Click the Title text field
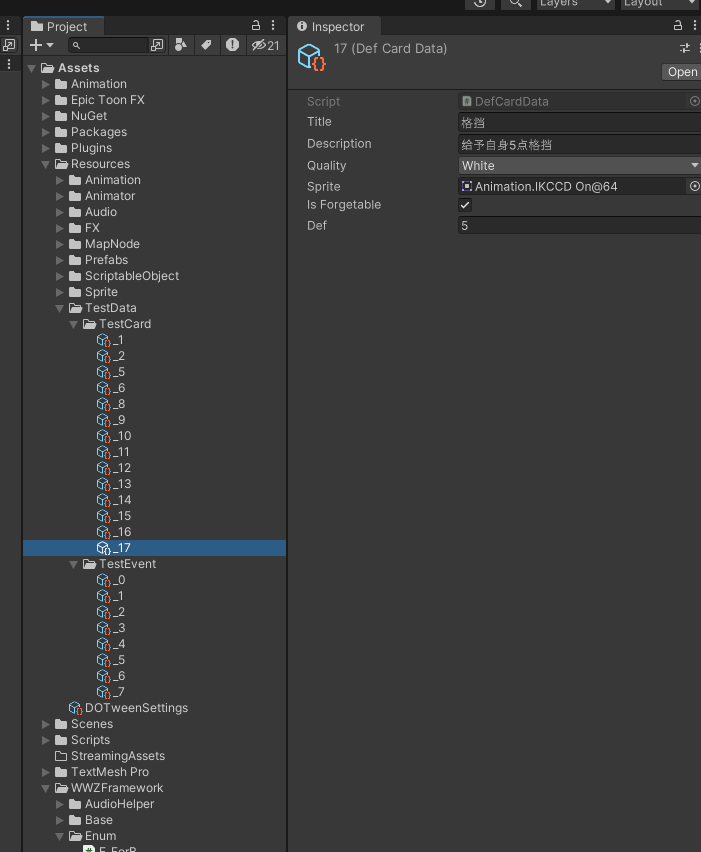The width and height of the screenshot is (701, 852). (x=580, y=122)
